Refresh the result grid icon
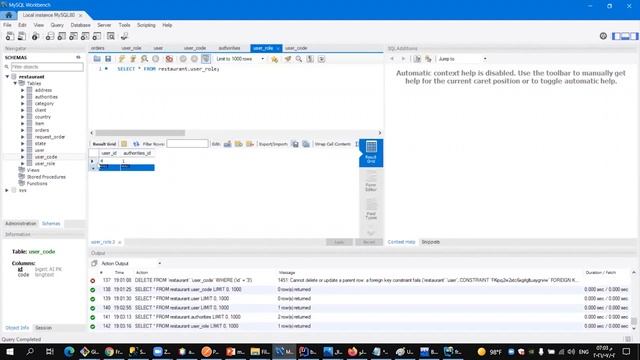 [136, 144]
